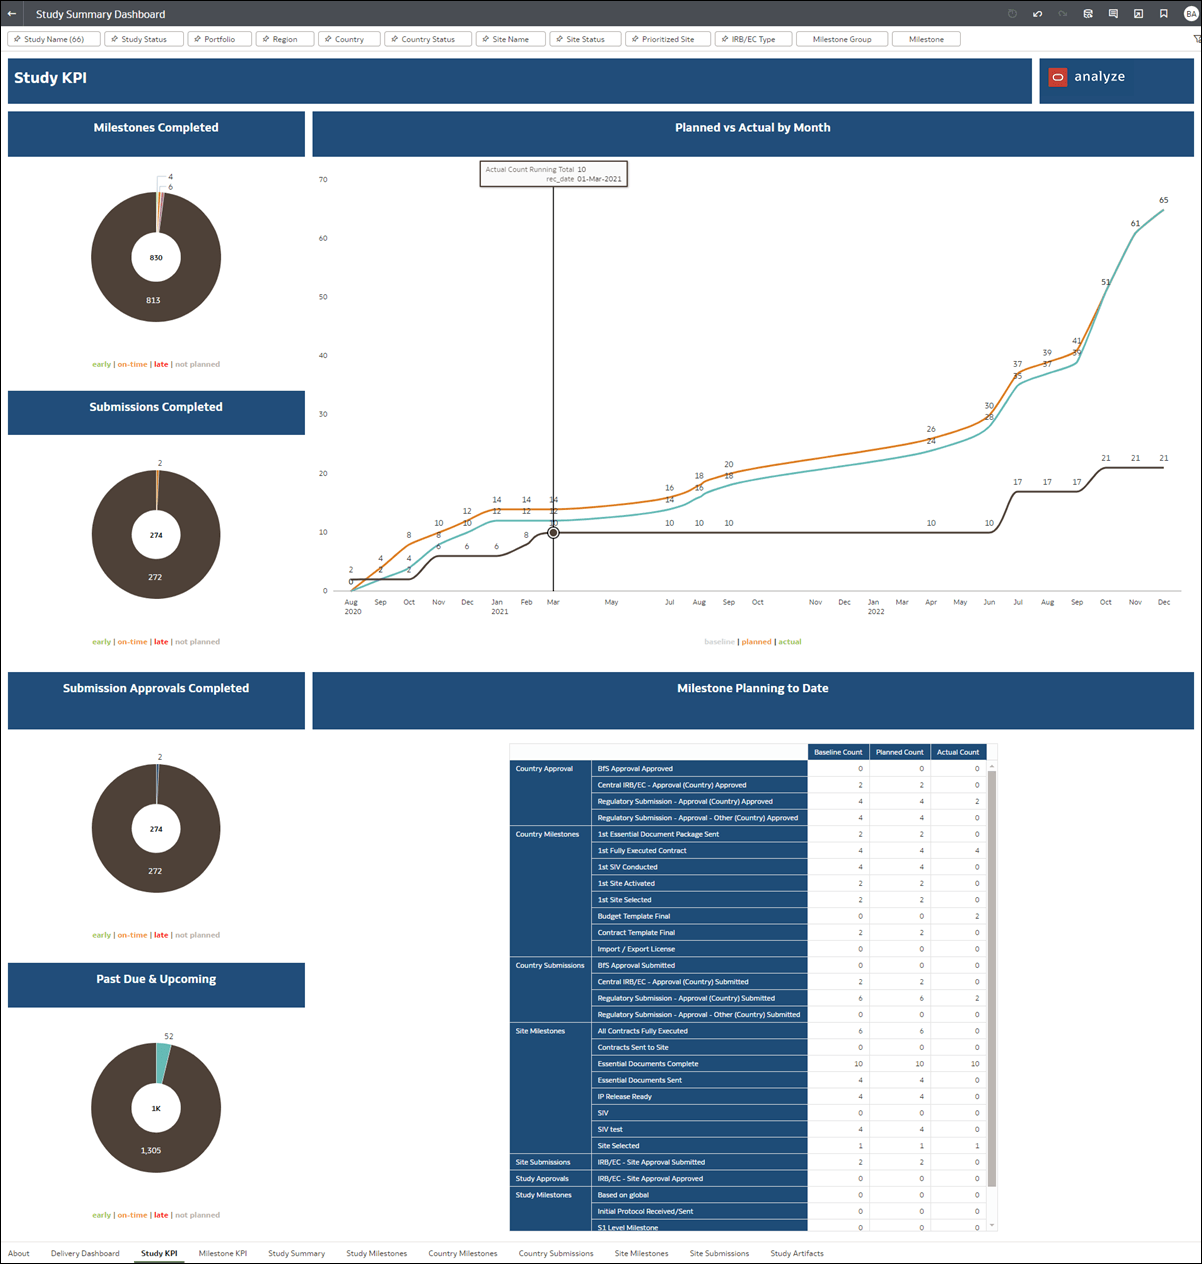Click the comment annotation icon
The height and width of the screenshot is (1264, 1202).
[x=1113, y=14]
